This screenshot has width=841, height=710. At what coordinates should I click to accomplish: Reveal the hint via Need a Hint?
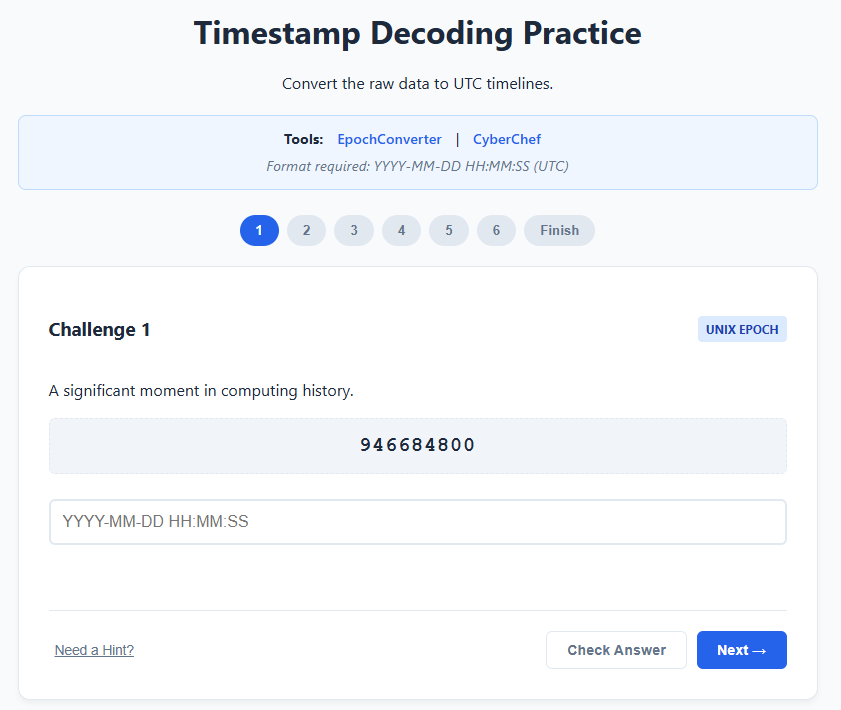94,650
